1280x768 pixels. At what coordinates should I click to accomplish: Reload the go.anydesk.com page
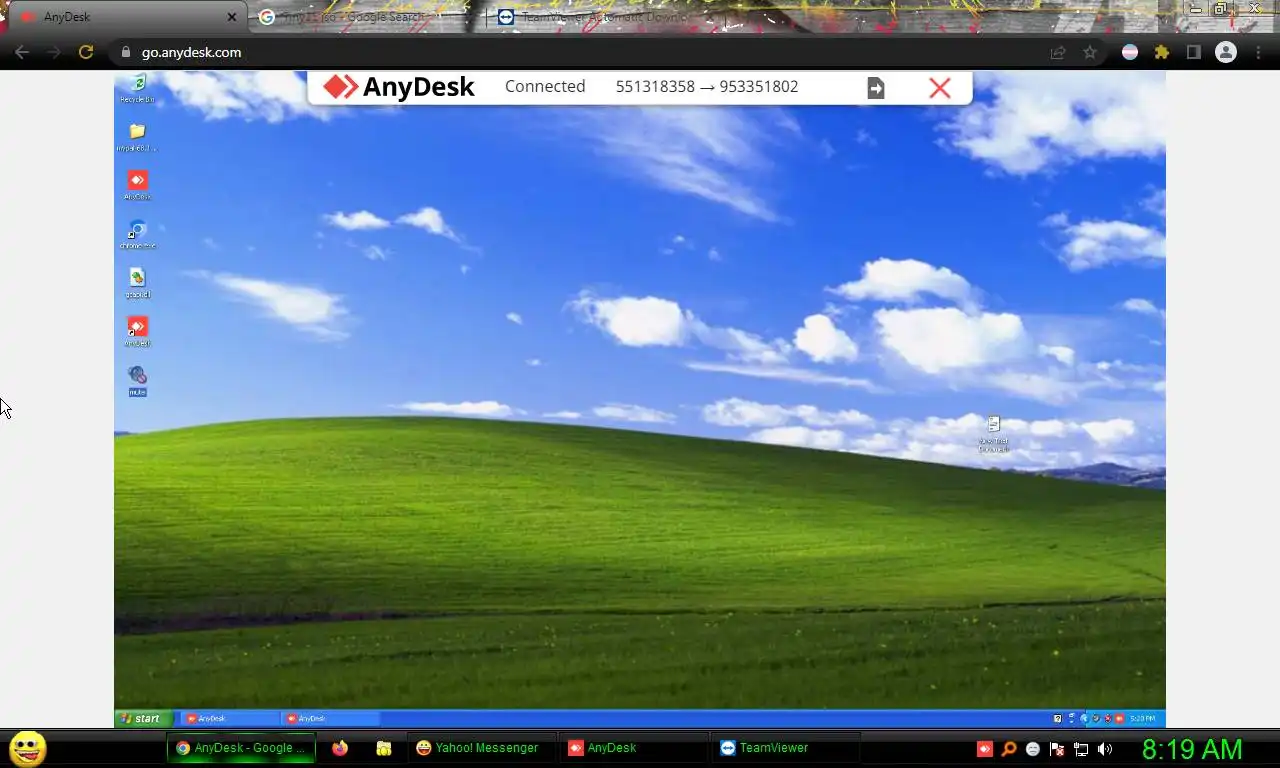(x=86, y=52)
